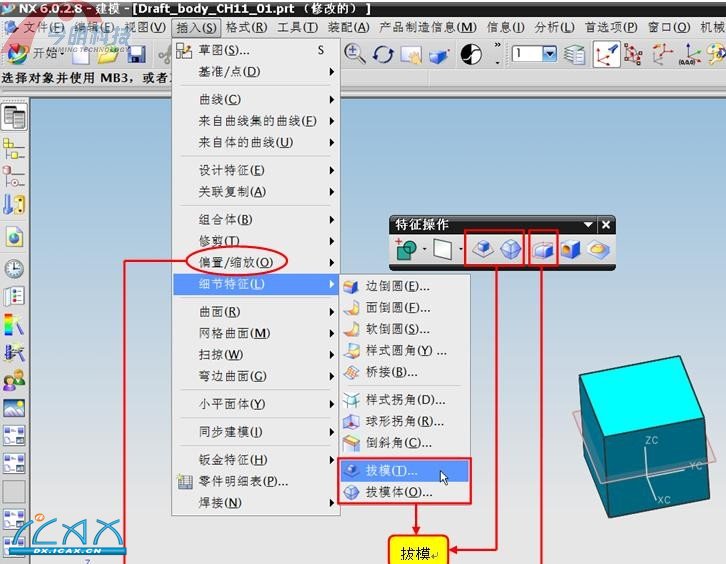Open the Assembly Navigator sidebar tab
726x564 pixels.
pyautogui.click(x=14, y=149)
